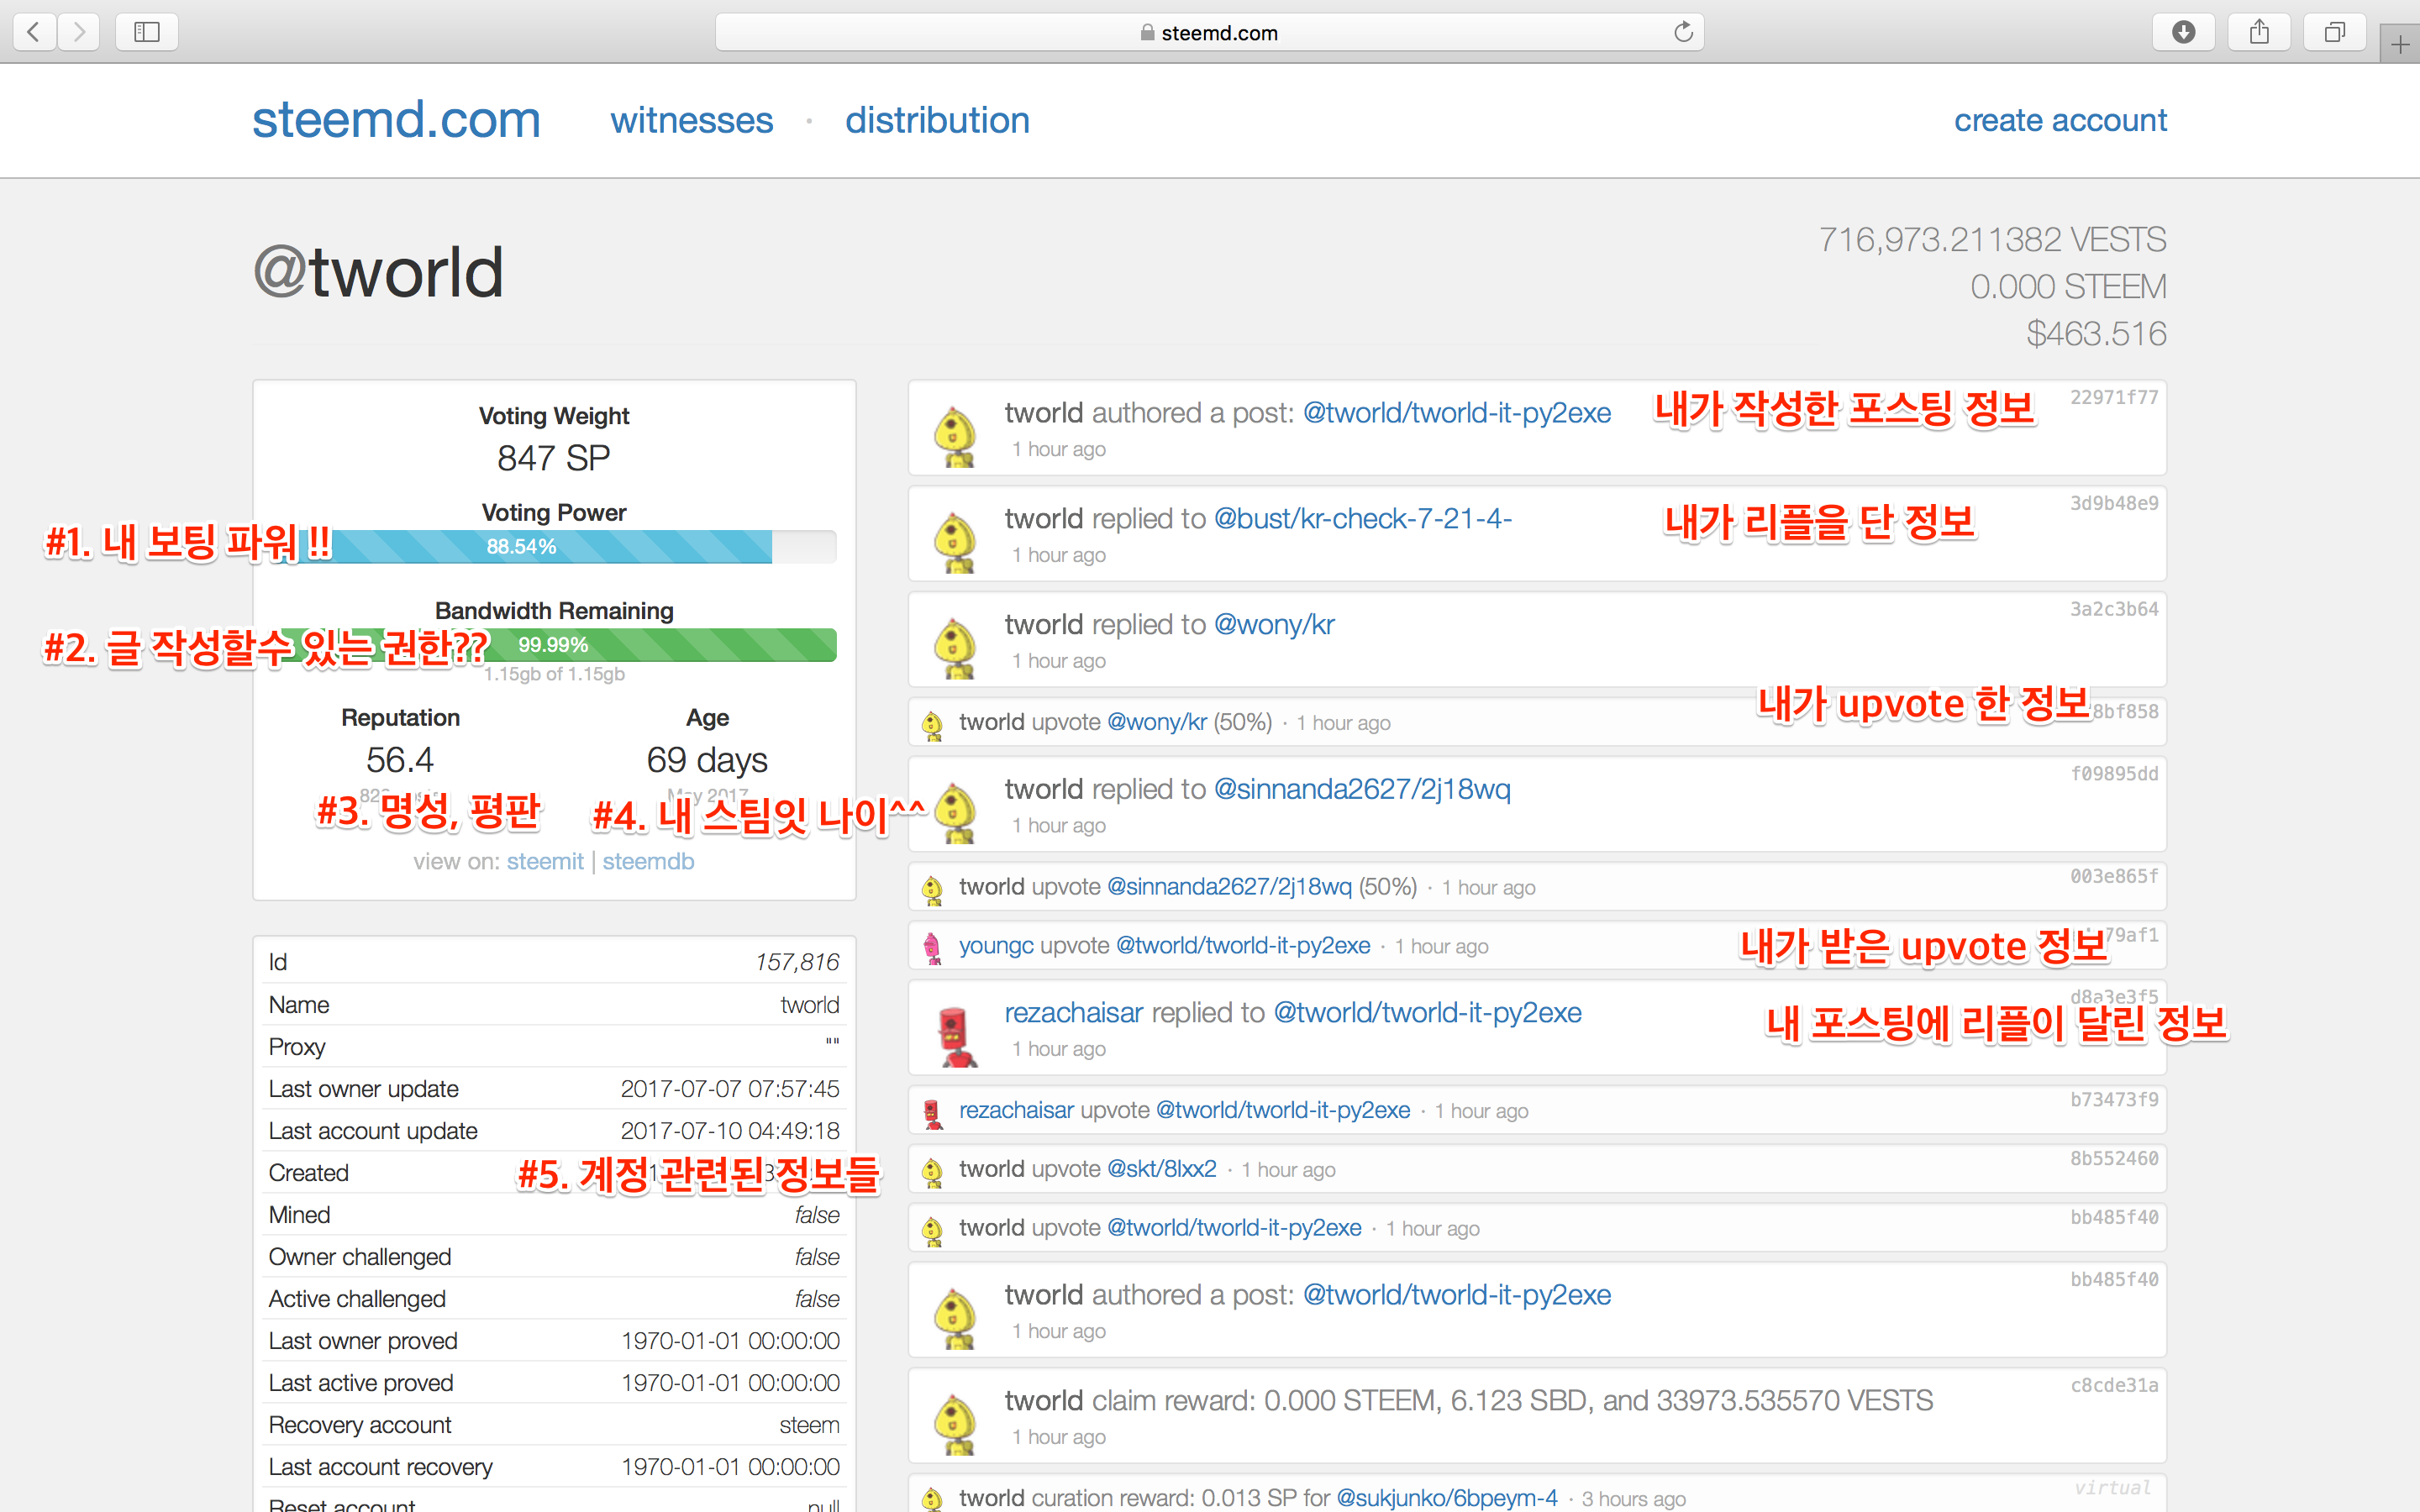2420x1512 pixels.
Task: Open @sinnanda2627/2j18wq link in upvote row
Action: point(1229,887)
